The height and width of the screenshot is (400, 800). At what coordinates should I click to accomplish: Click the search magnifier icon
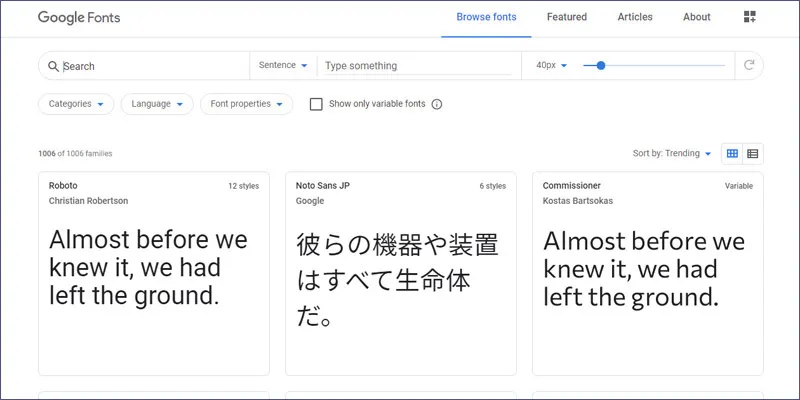(x=53, y=66)
